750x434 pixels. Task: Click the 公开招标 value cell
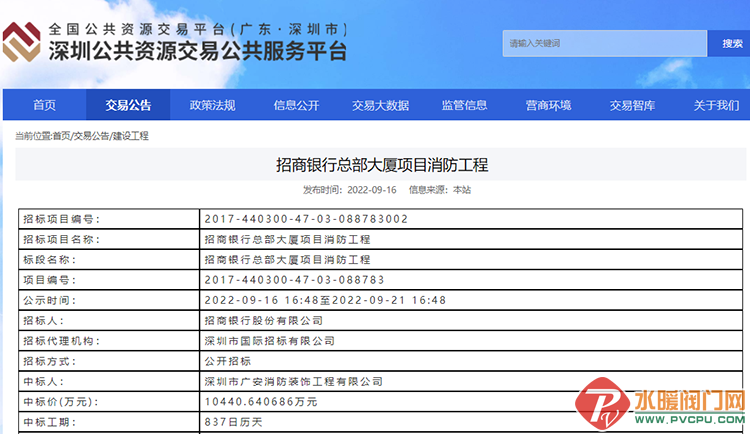(x=471, y=361)
